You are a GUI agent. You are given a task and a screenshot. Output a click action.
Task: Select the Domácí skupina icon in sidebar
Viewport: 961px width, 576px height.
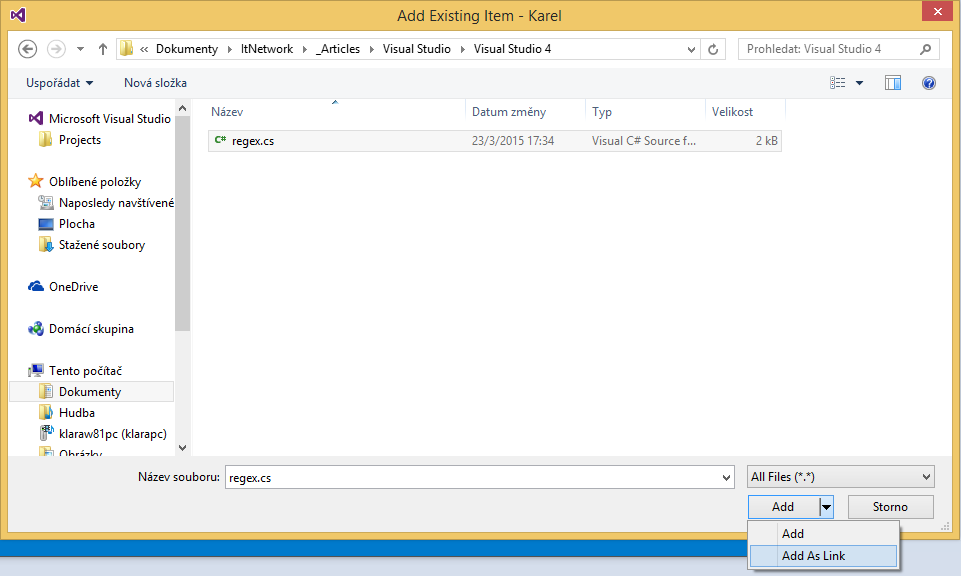click(37, 328)
